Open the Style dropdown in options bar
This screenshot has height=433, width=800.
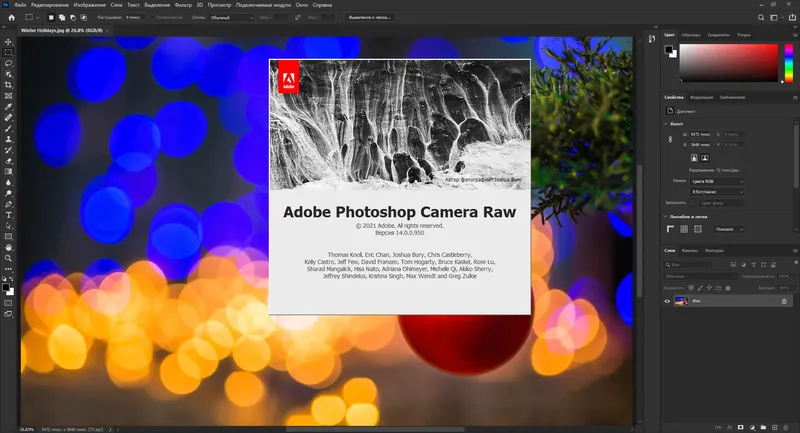coord(232,17)
